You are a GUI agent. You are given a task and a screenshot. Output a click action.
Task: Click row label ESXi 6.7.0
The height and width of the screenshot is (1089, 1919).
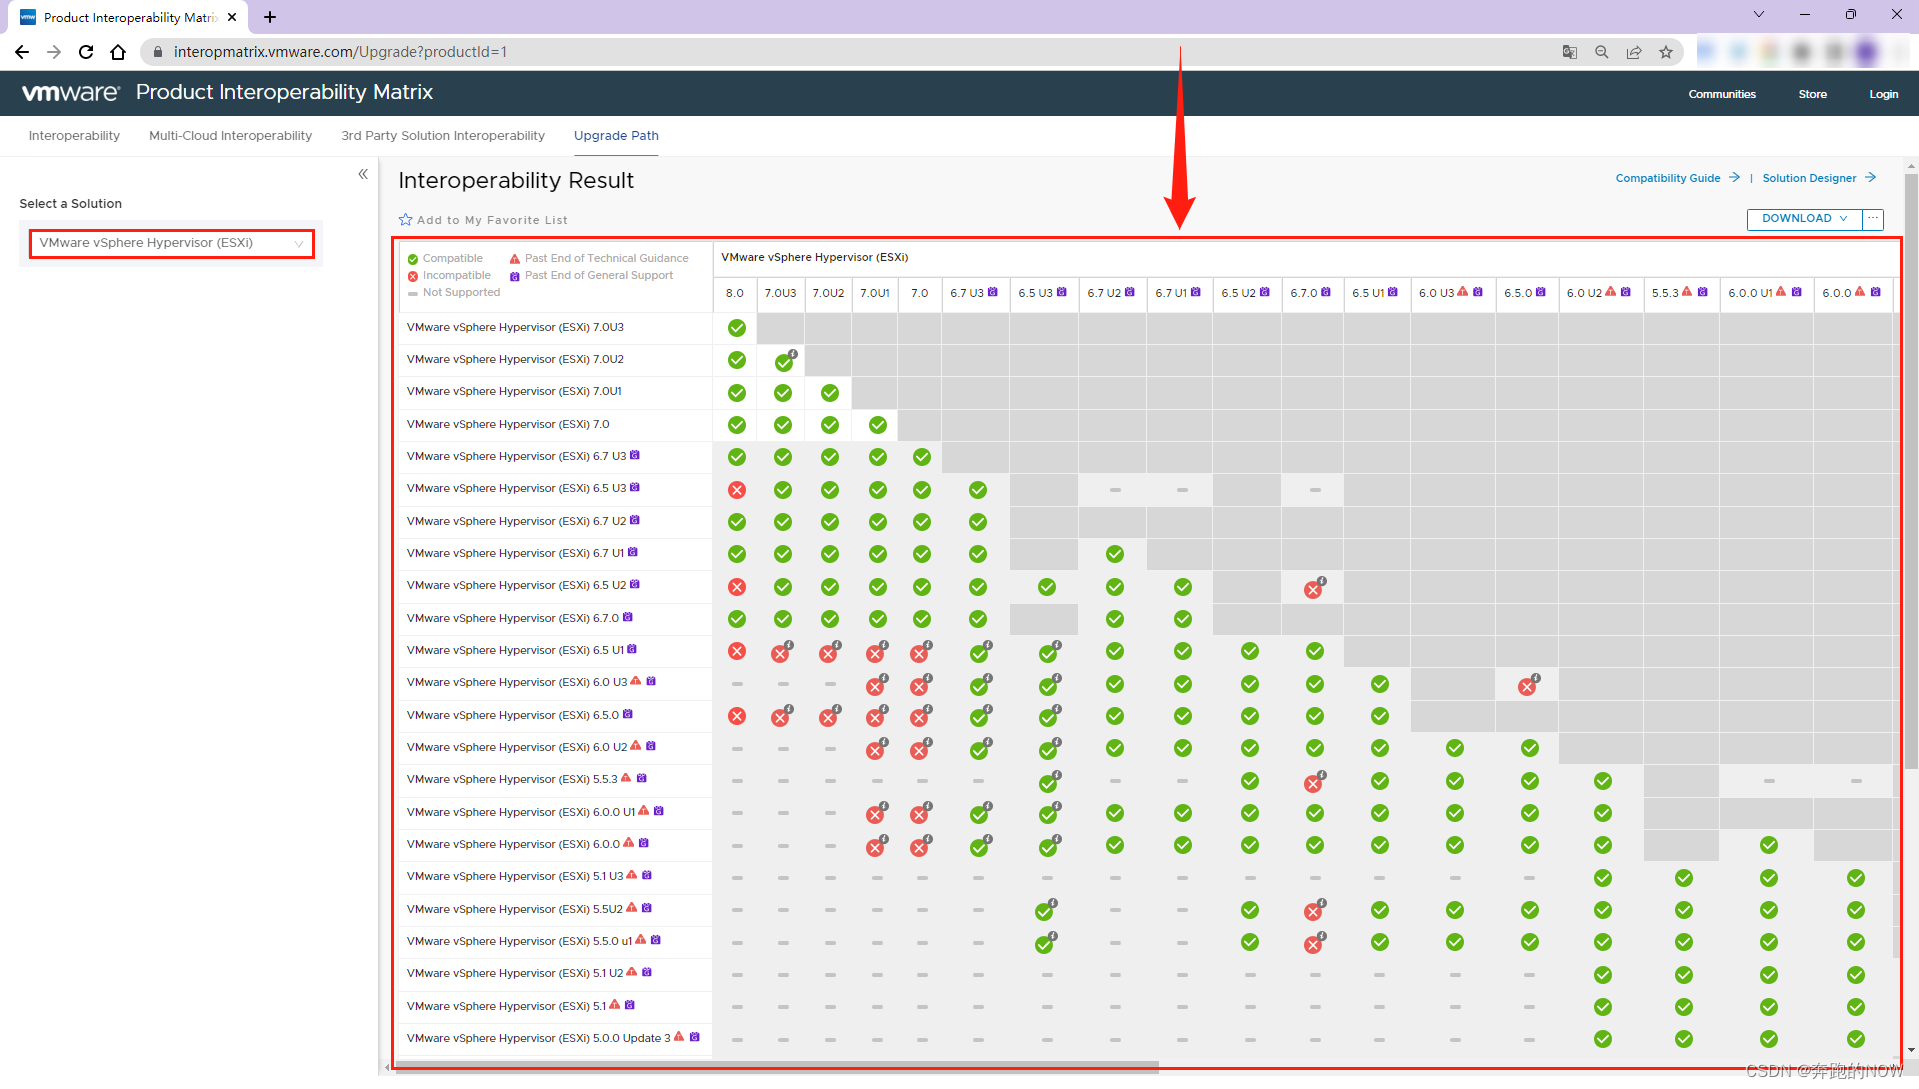[x=513, y=618]
